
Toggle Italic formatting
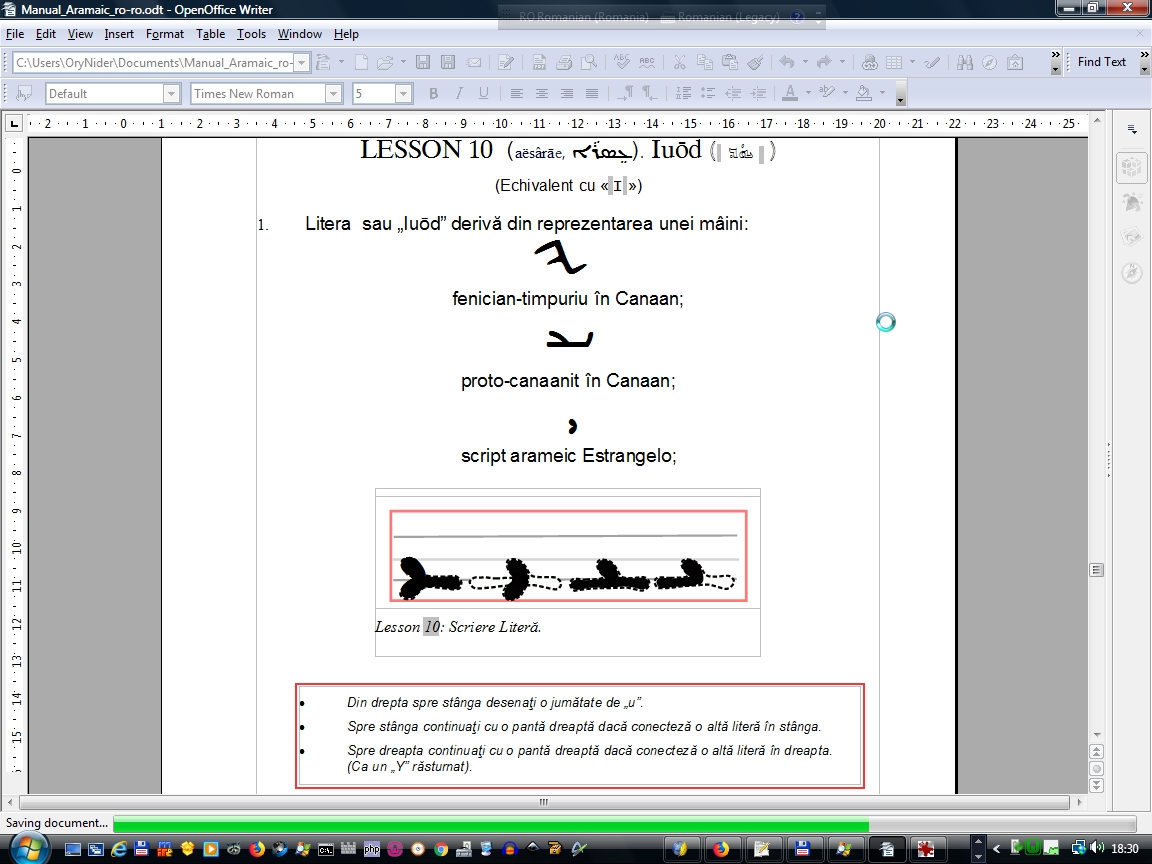[x=458, y=94]
